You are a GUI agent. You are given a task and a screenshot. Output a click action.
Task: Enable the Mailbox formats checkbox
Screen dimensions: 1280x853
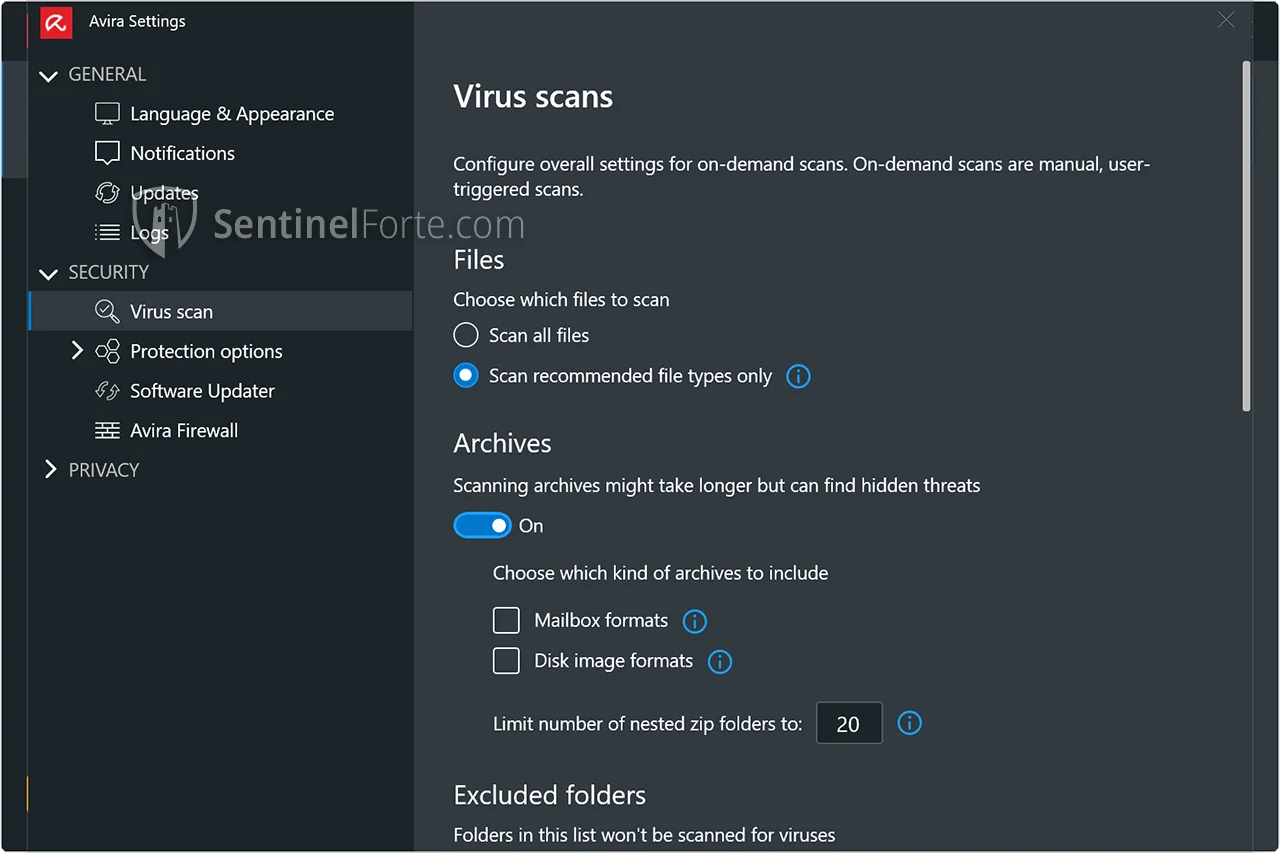[506, 620]
